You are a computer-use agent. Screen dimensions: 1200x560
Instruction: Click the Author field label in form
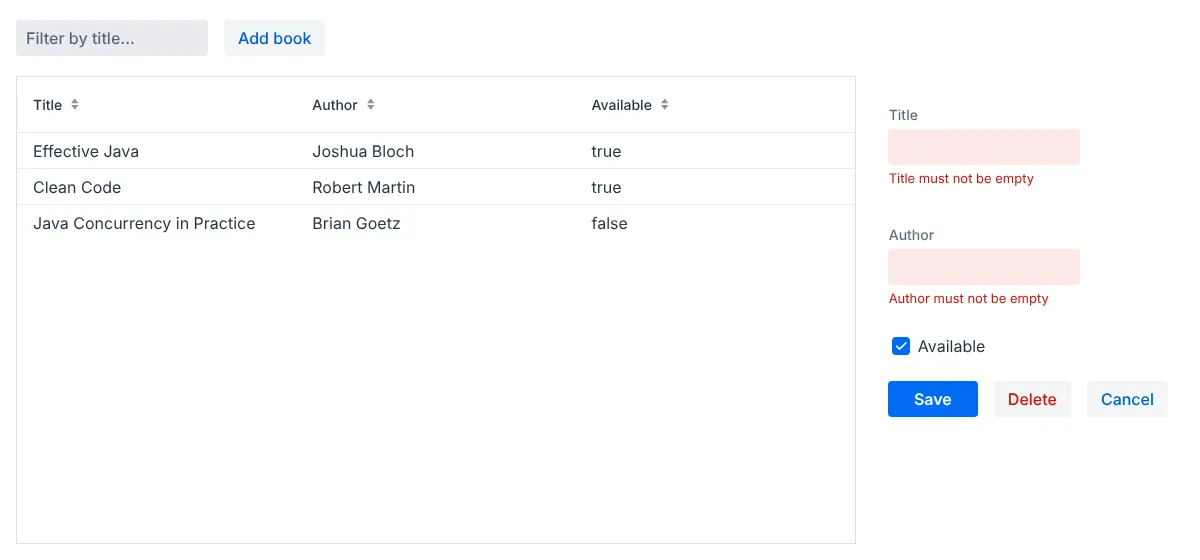click(x=911, y=235)
